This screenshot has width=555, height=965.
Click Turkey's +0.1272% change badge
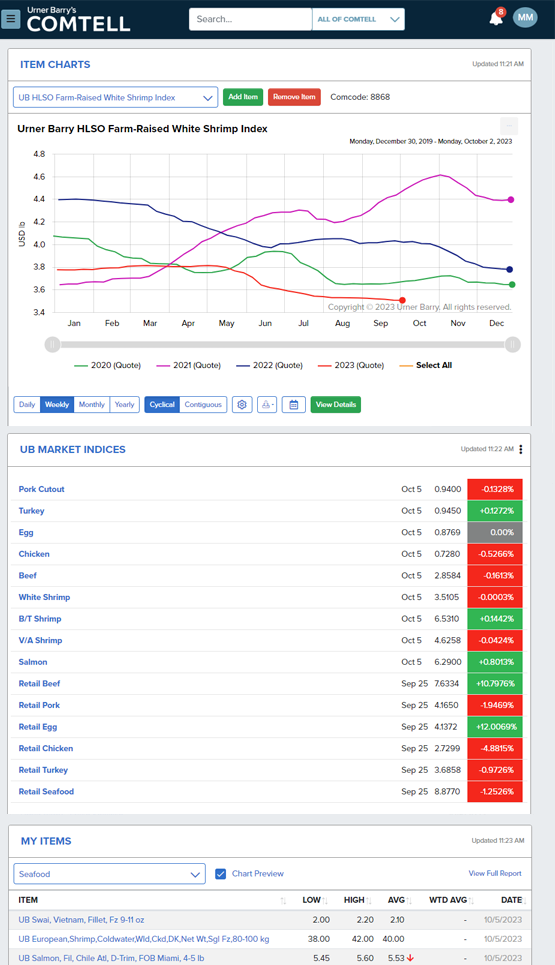point(495,511)
